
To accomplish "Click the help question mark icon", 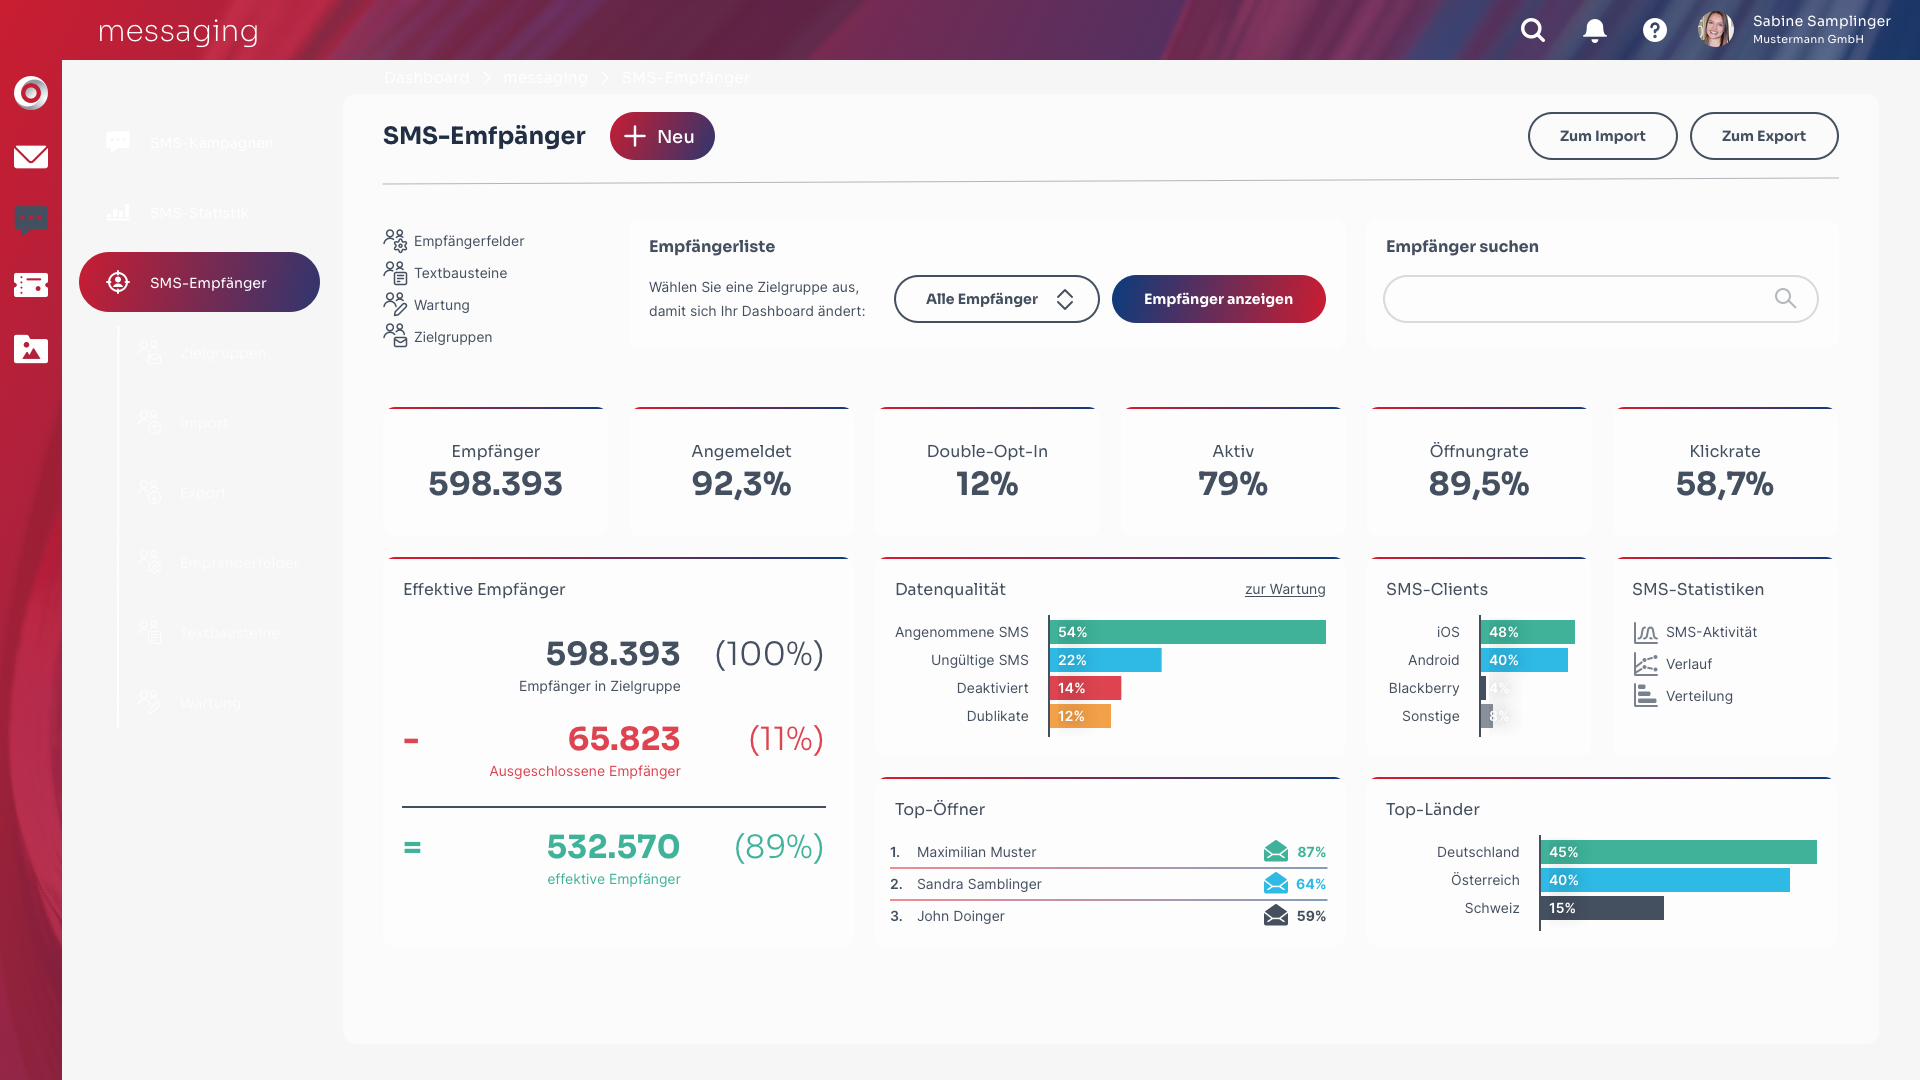I will pyautogui.click(x=1655, y=30).
